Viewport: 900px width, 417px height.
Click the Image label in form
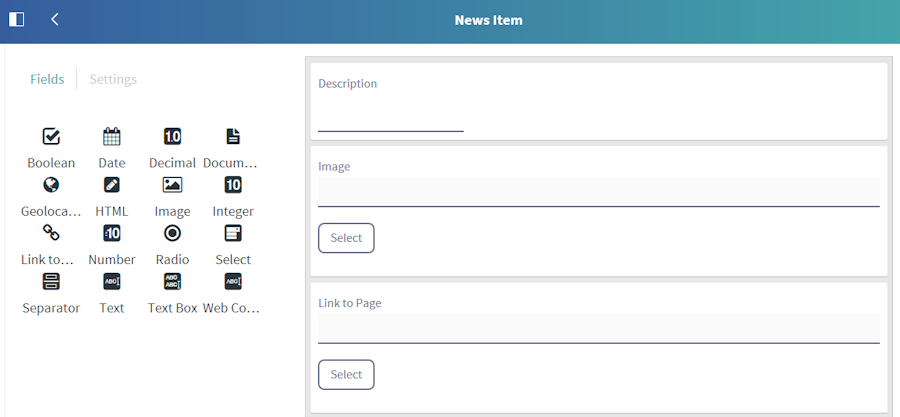(334, 166)
